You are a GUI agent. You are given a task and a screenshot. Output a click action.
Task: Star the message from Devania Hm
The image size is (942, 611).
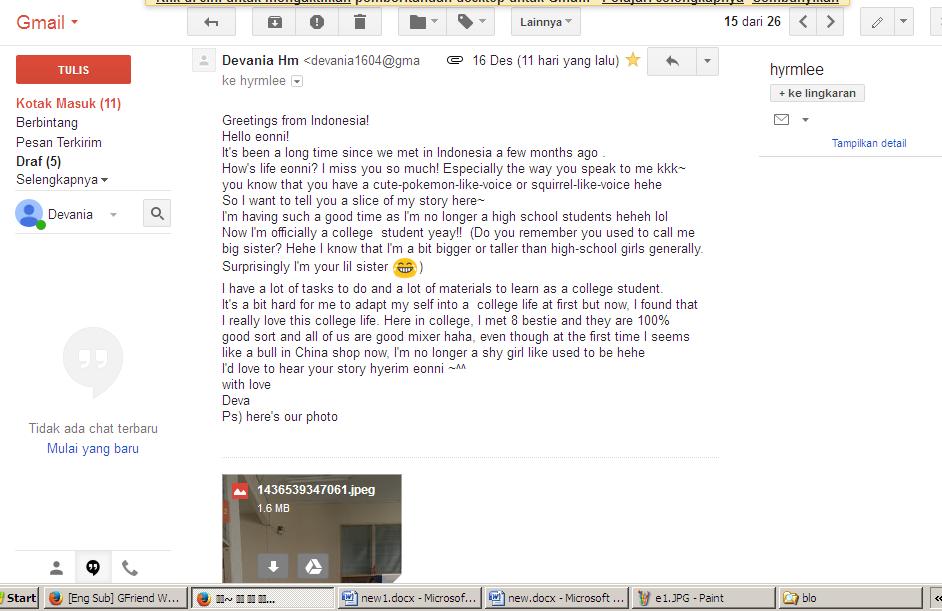(633, 60)
